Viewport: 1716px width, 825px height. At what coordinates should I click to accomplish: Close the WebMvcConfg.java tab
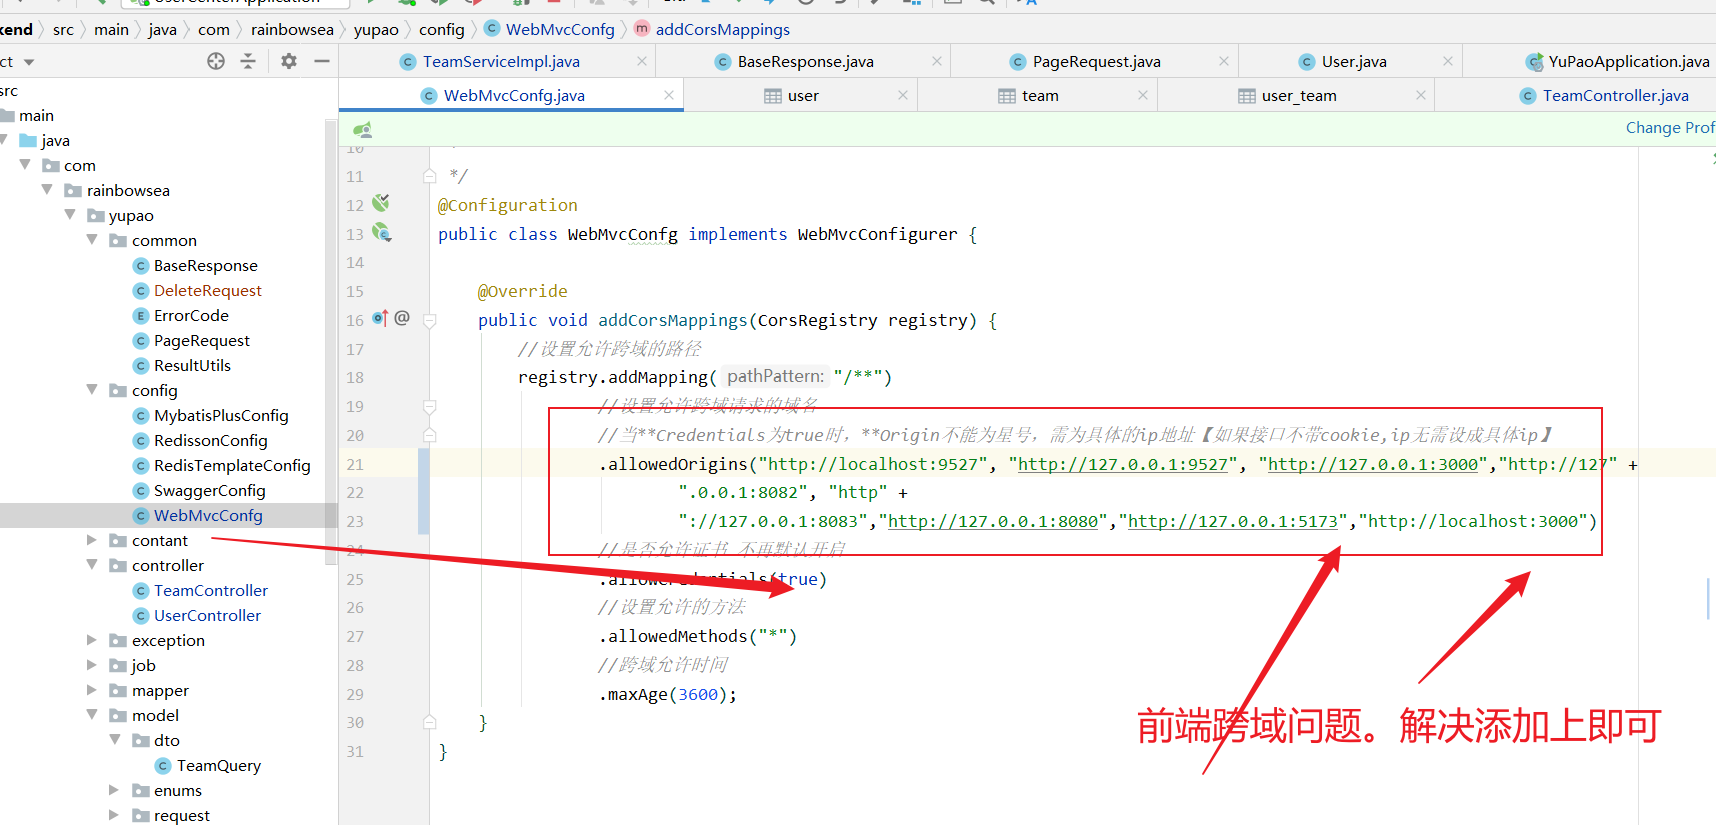click(x=669, y=95)
